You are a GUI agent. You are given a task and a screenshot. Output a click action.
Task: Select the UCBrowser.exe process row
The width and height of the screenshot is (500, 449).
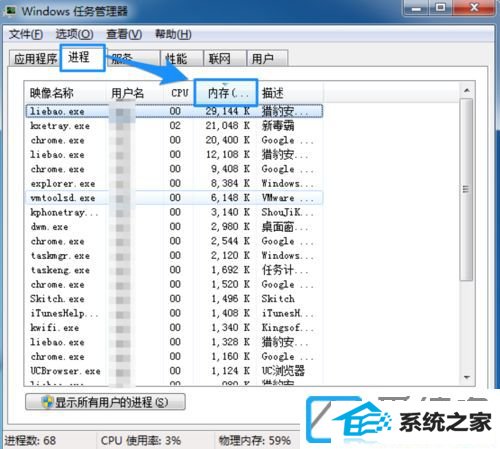tap(174, 371)
